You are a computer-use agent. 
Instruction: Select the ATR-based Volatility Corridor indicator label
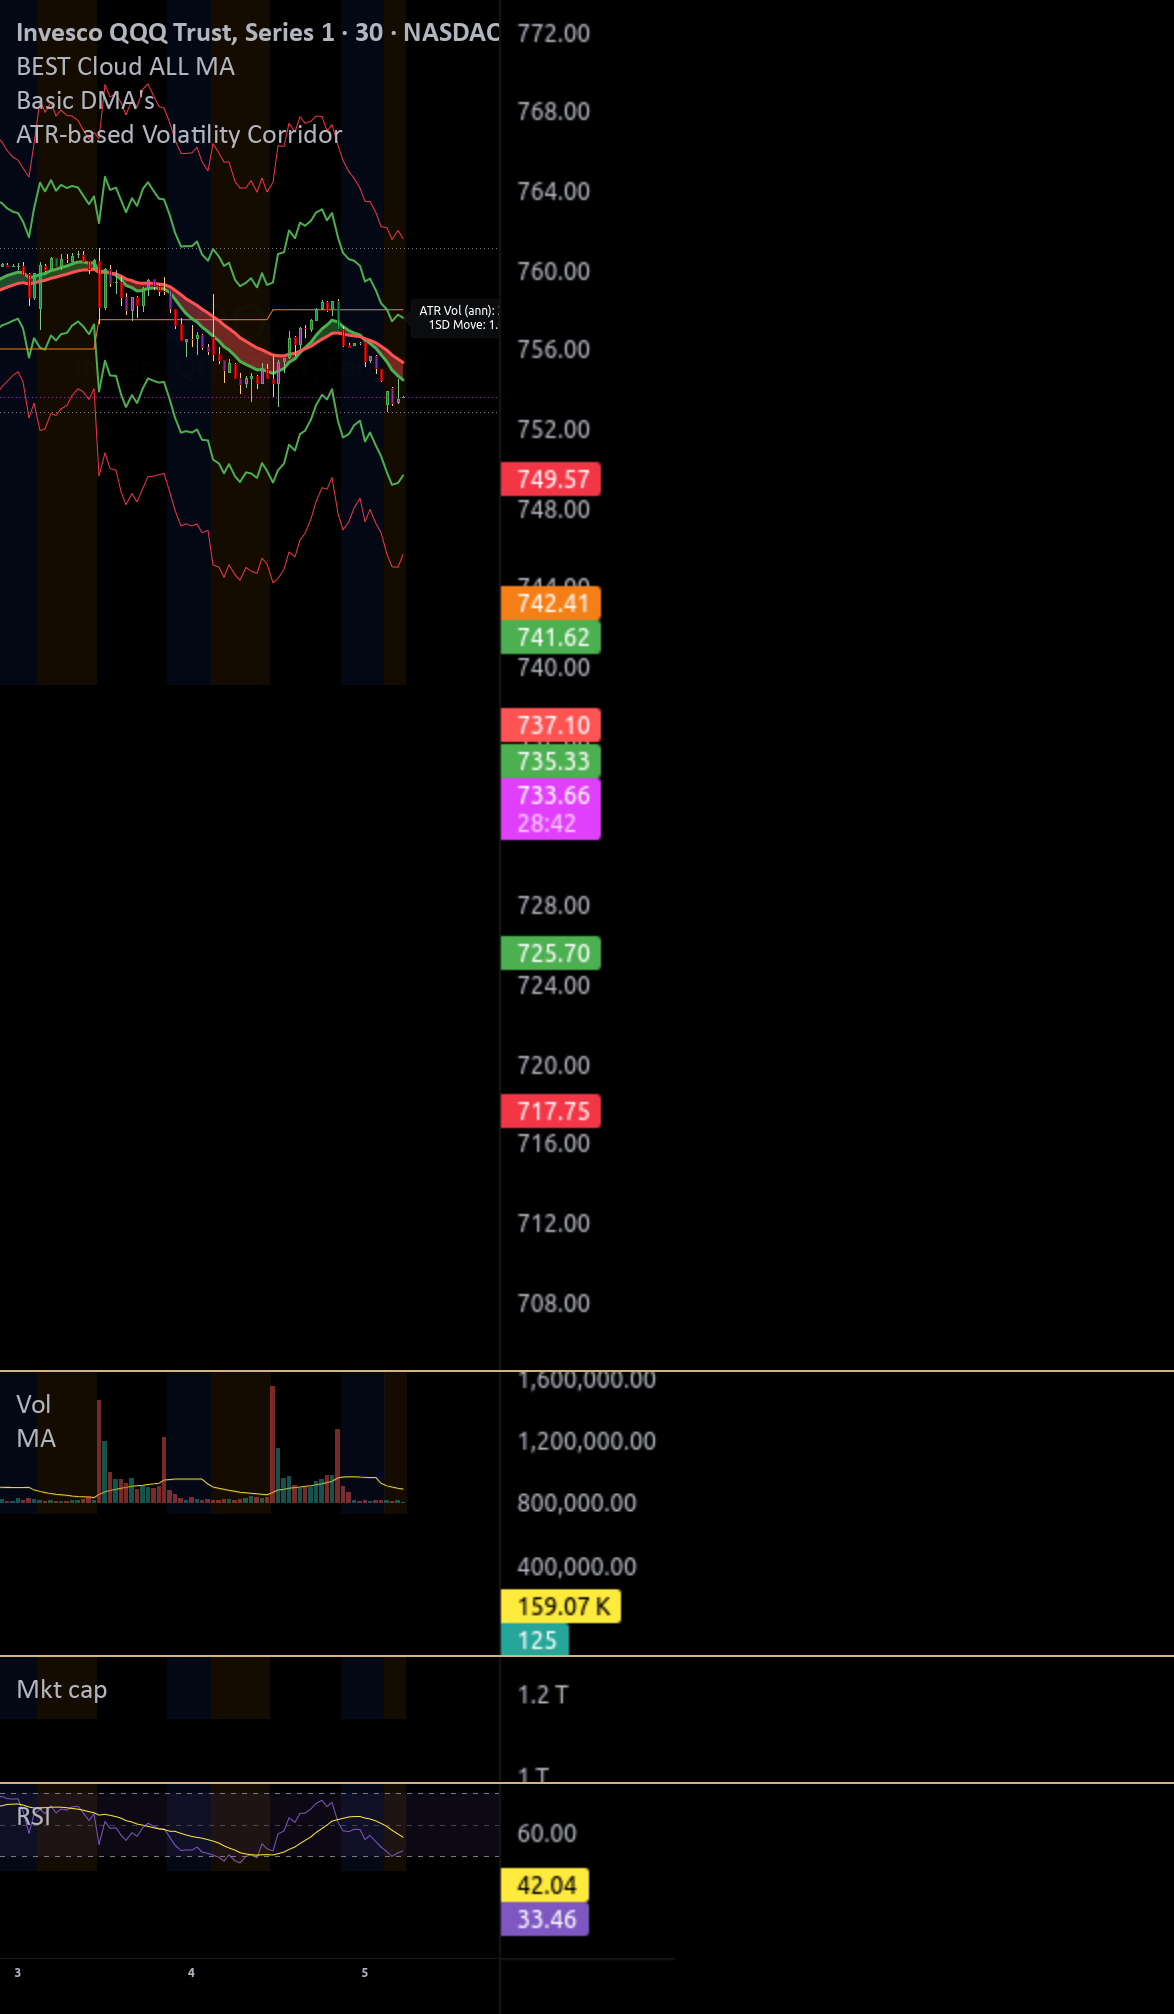point(179,134)
